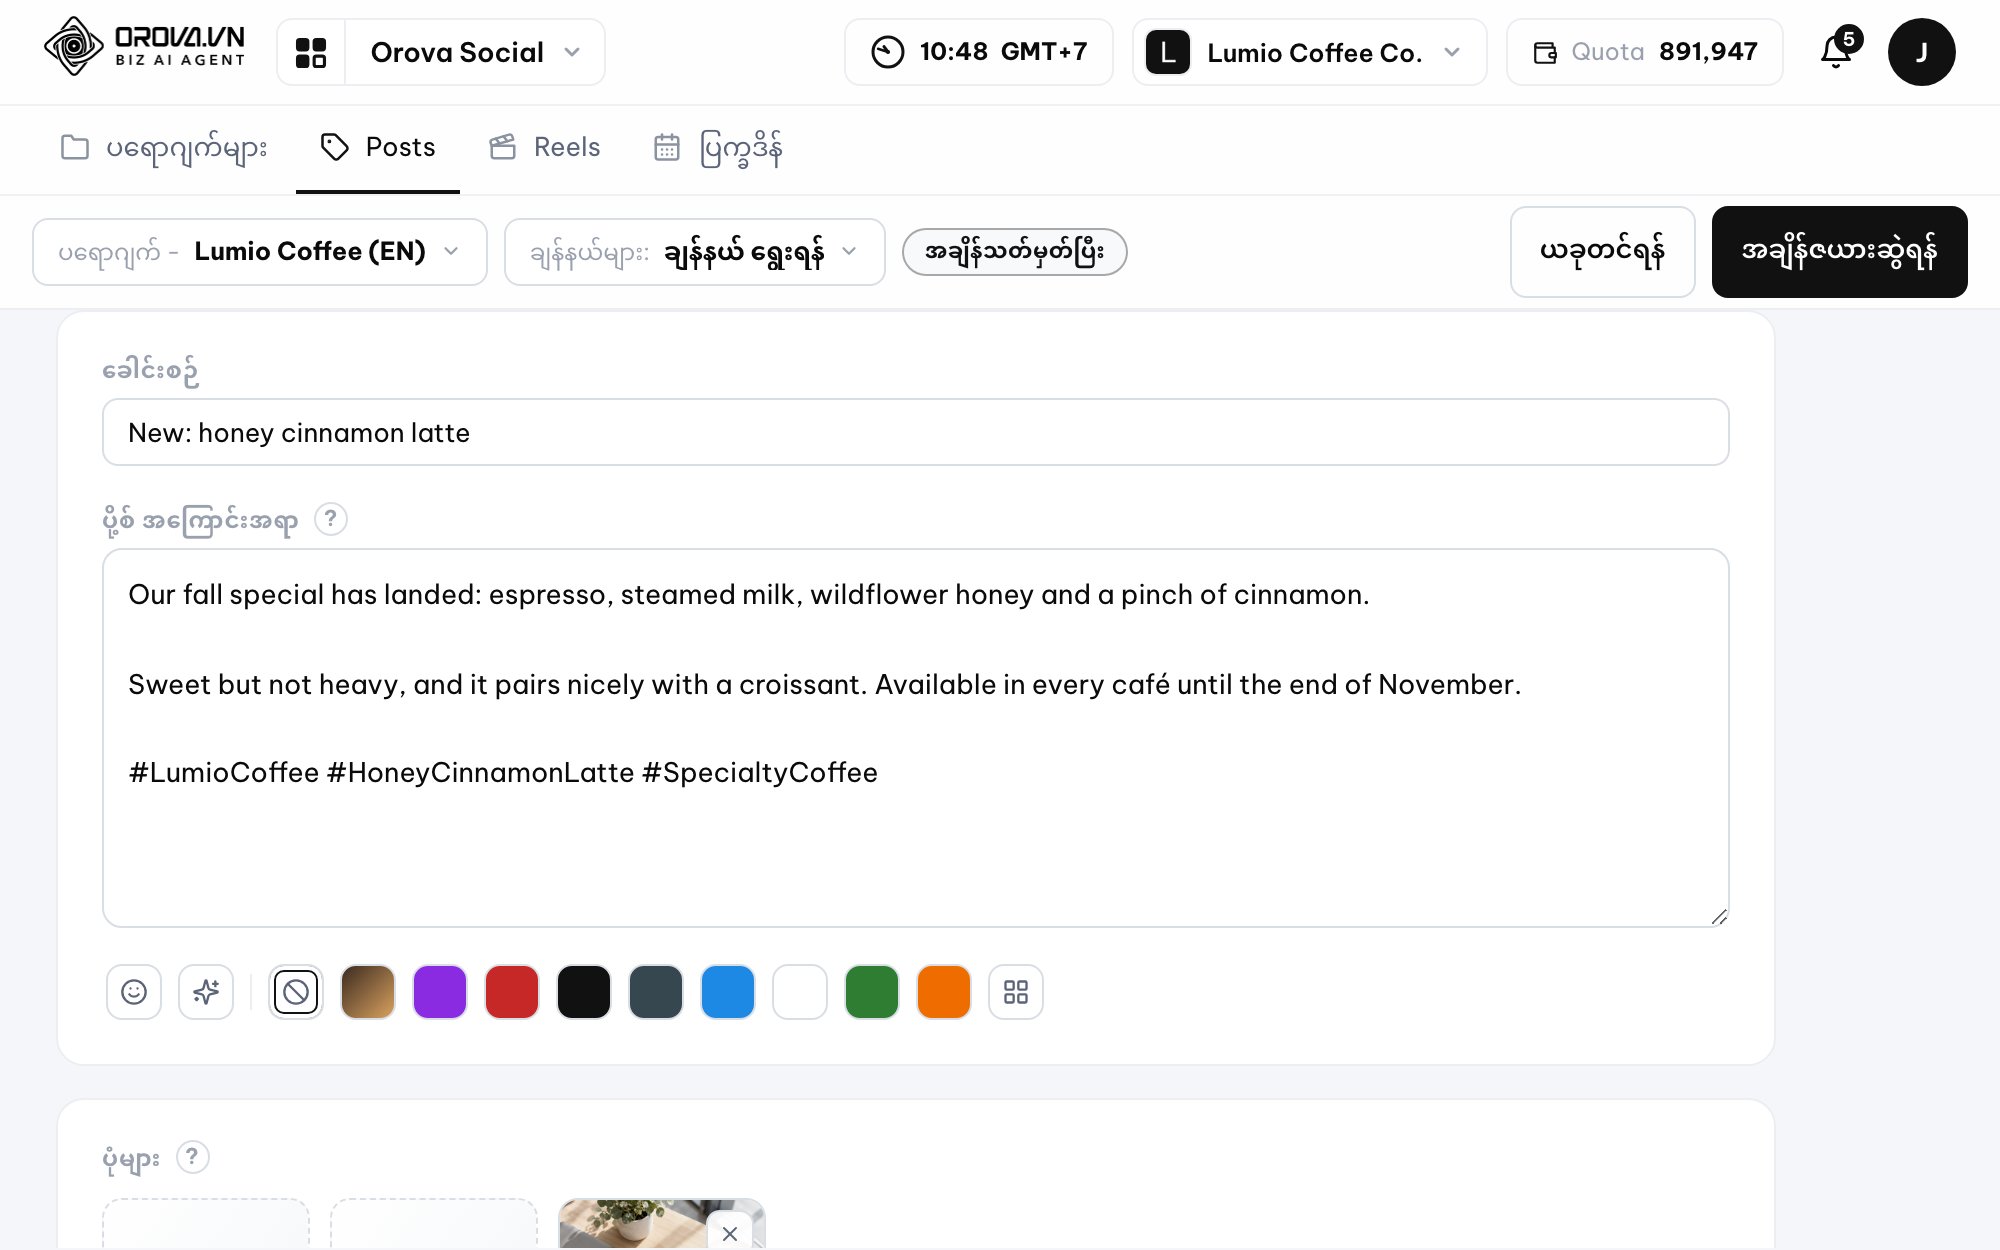The width and height of the screenshot is (2000, 1250).
Task: Pick the black background swatch
Action: click(584, 992)
